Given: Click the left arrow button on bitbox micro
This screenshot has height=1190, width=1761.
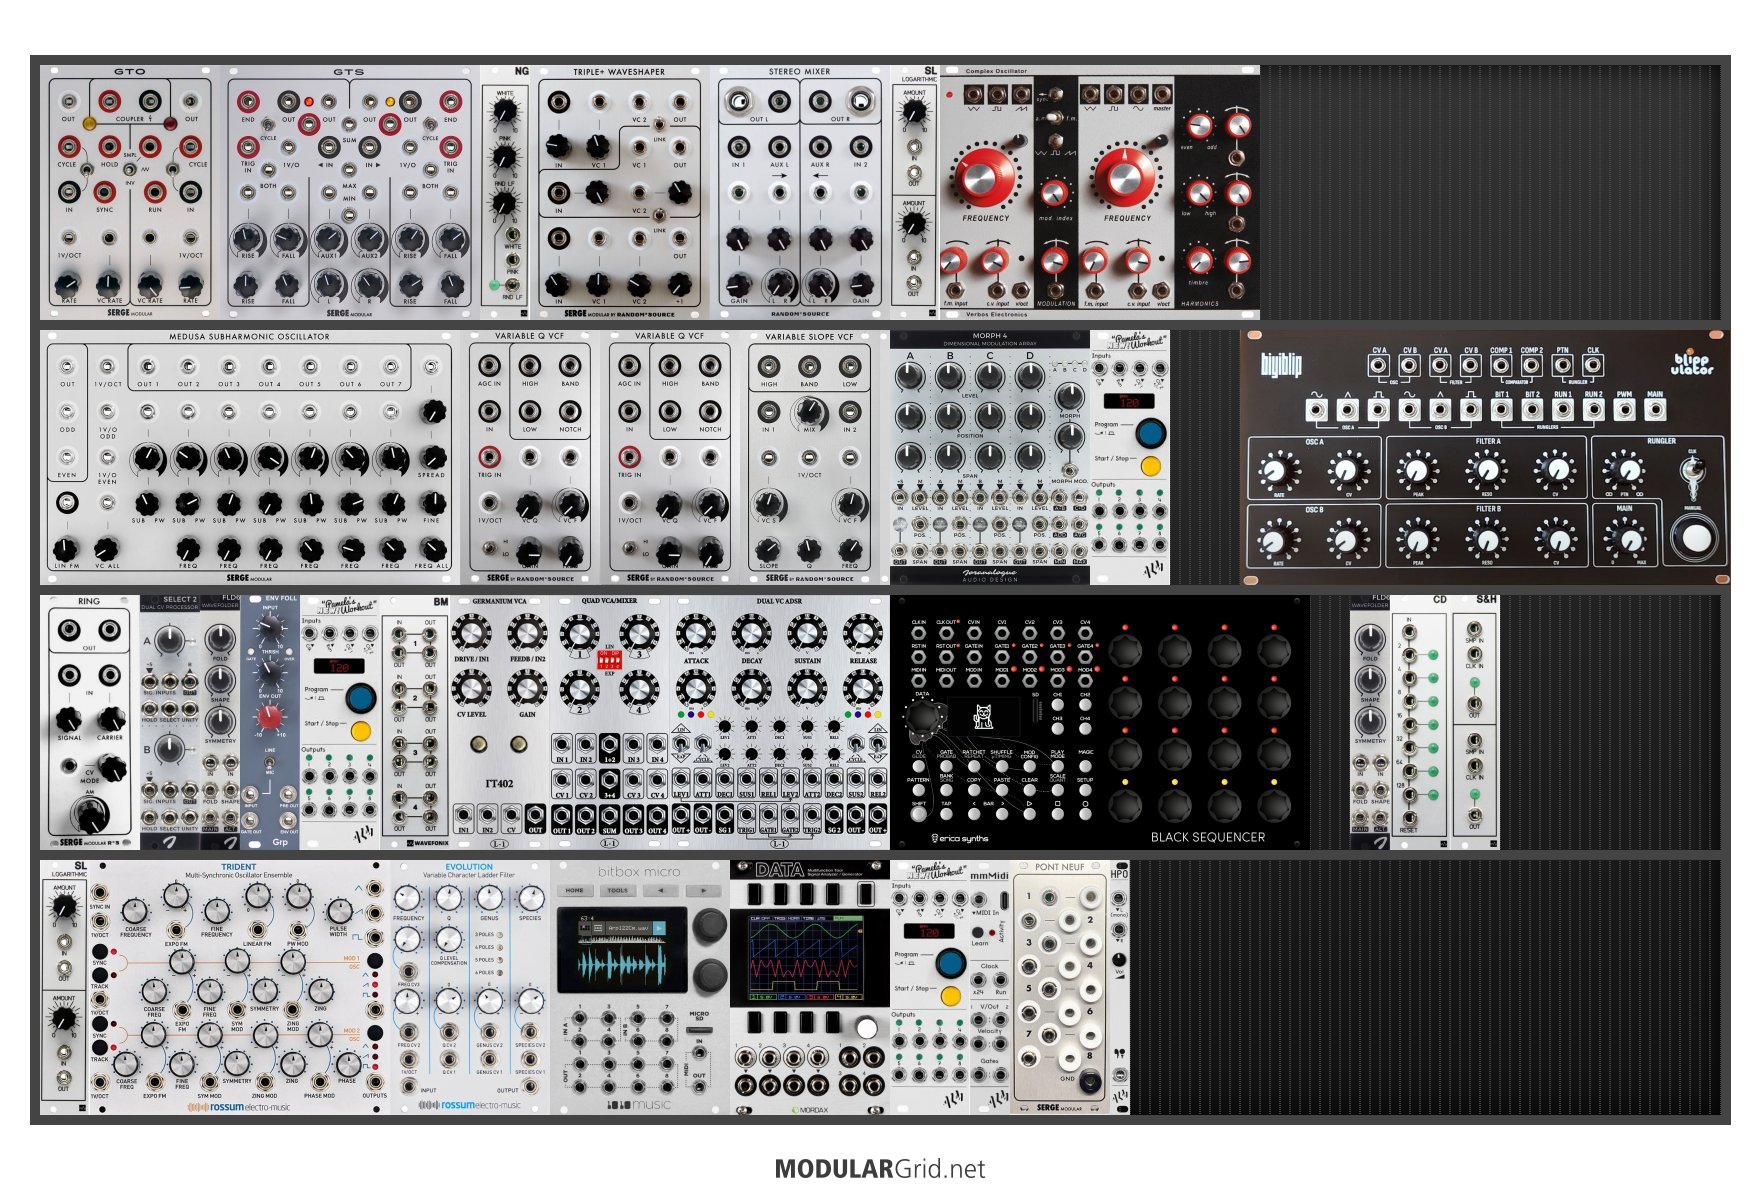Looking at the screenshot, I should click(660, 890).
